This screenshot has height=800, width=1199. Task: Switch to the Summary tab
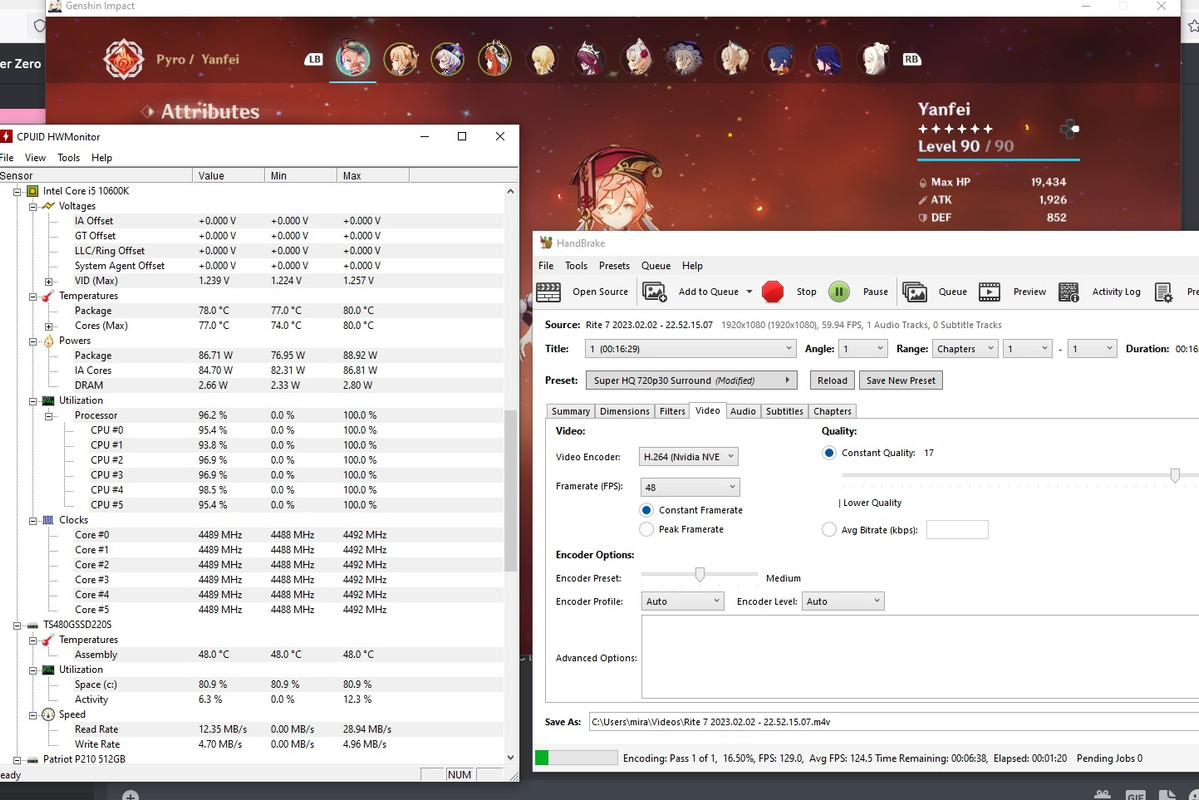[570, 411]
